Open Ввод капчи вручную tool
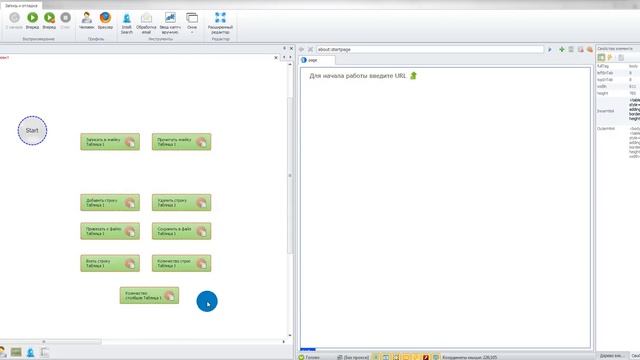The height and width of the screenshot is (360, 640). coord(170,23)
